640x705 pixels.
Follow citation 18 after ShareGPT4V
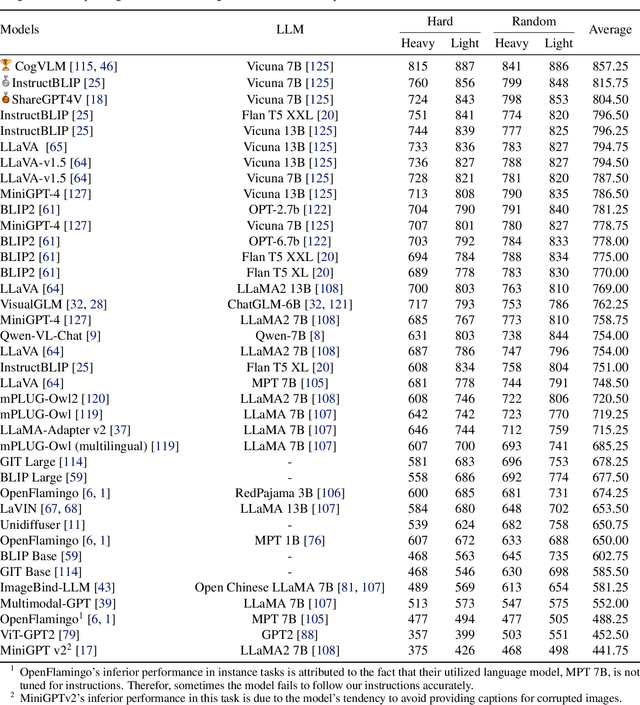click(x=96, y=99)
